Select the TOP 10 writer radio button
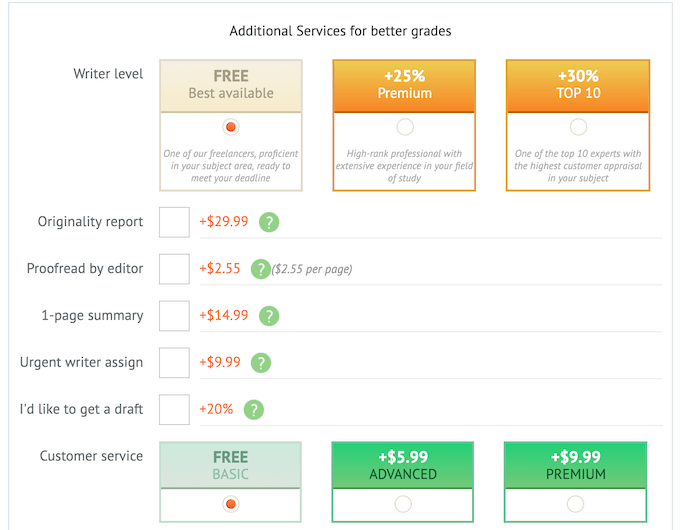The height and width of the screenshot is (530, 680). [578, 127]
